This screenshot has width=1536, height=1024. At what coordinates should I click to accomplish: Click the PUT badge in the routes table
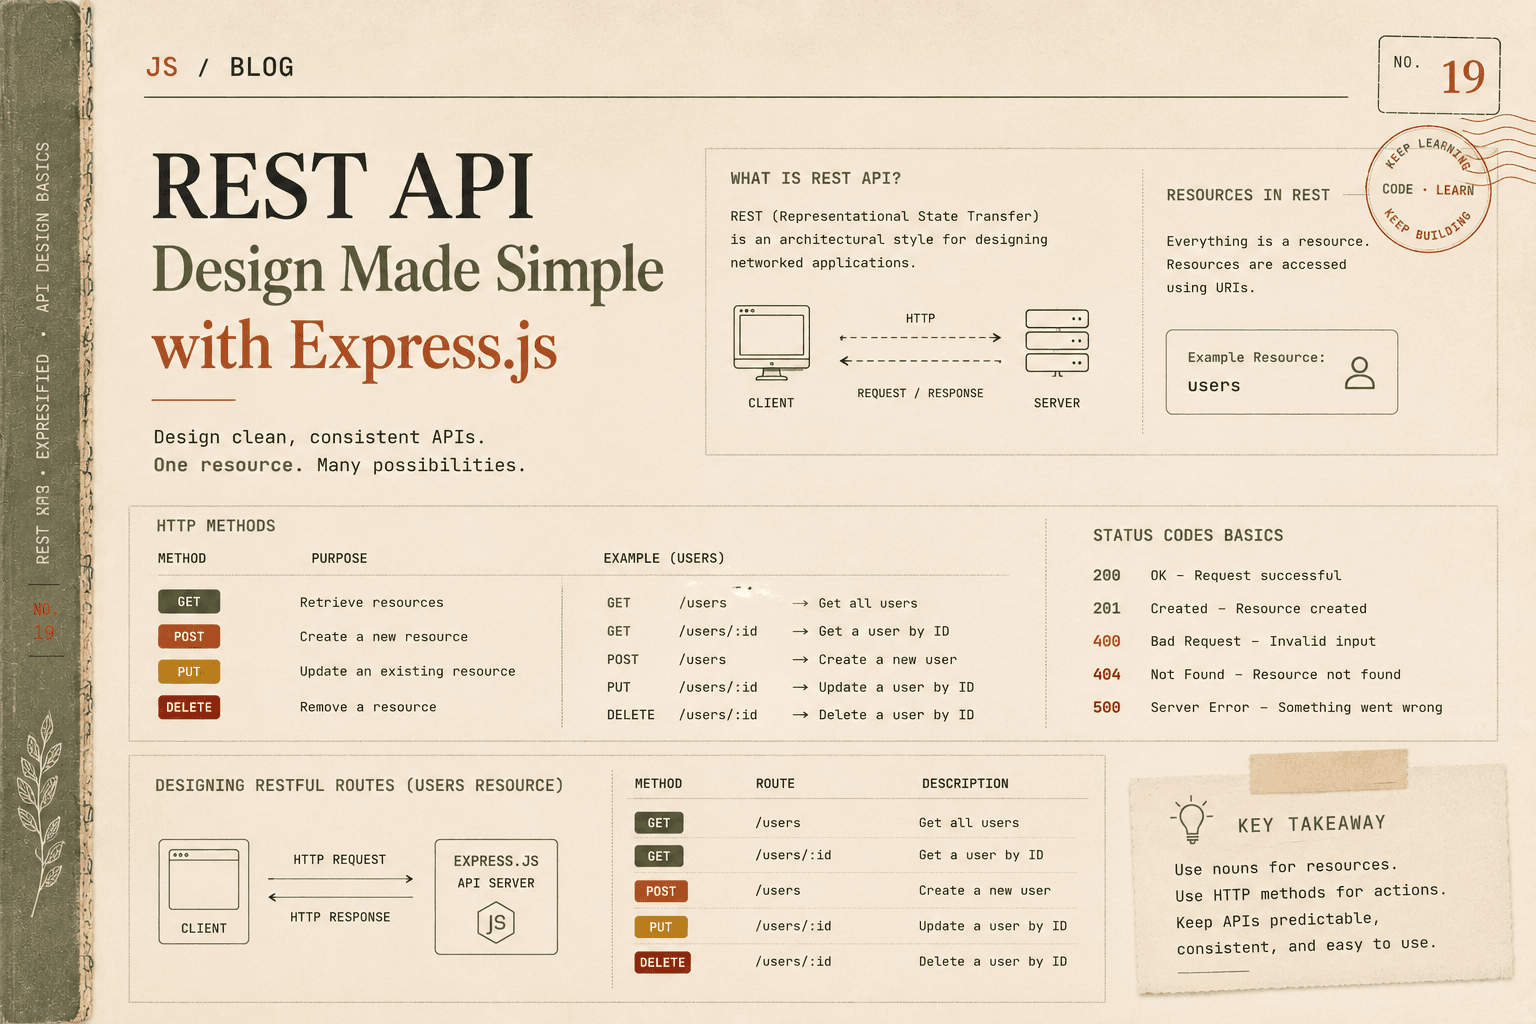661,927
